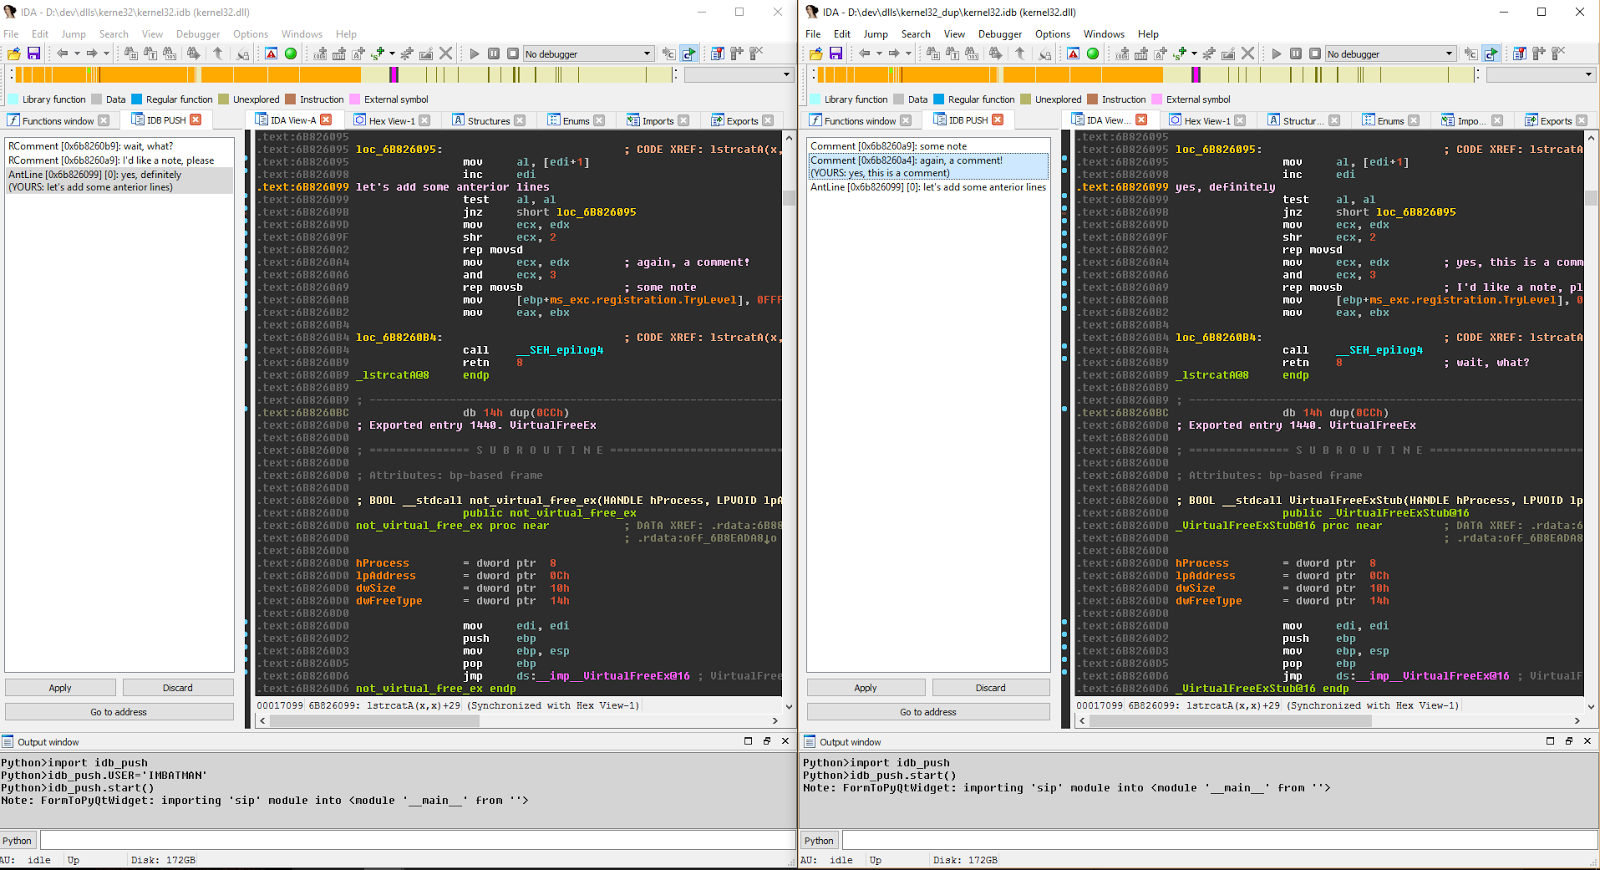This screenshot has width=1600, height=870.
Task: Start debugger play icon in right IDA
Action: click(x=1276, y=54)
